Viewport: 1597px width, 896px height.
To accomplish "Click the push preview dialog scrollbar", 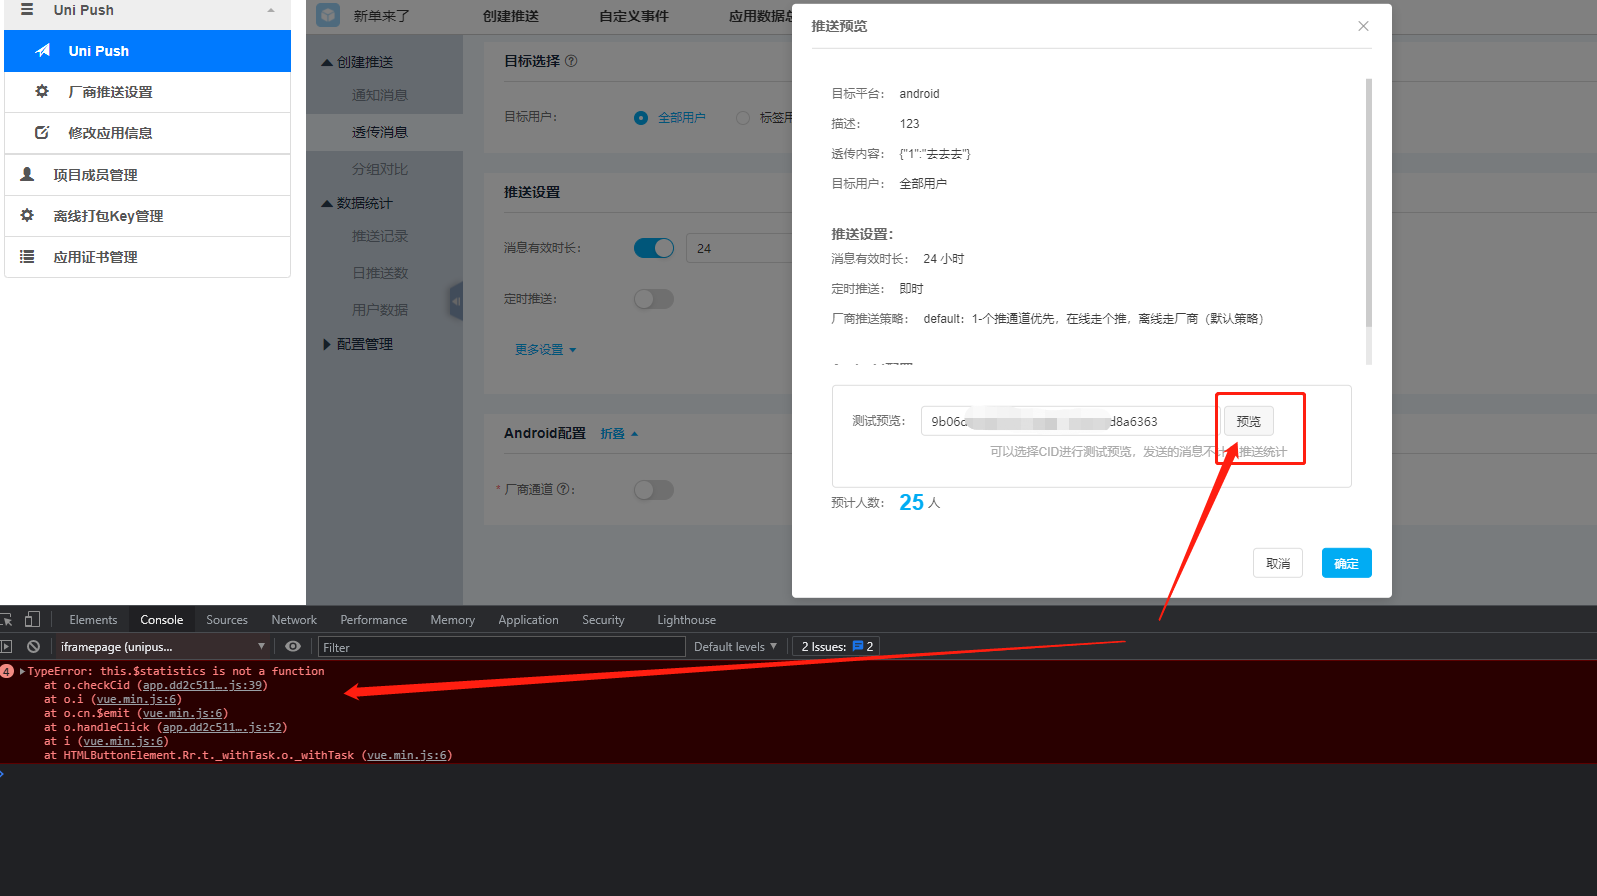I will pyautogui.click(x=1368, y=200).
